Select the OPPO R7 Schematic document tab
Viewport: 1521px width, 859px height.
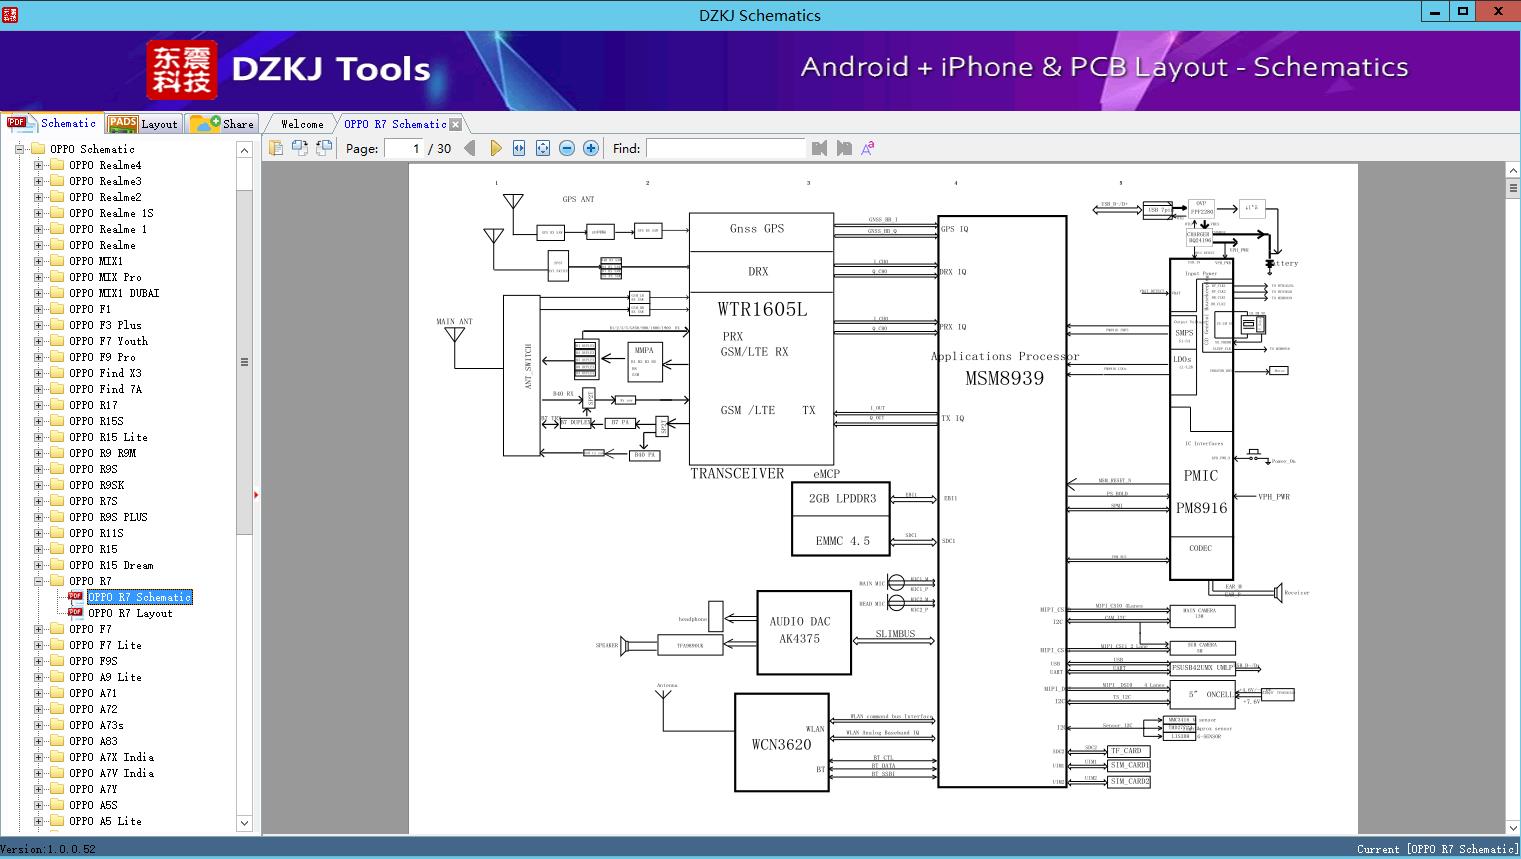395,124
